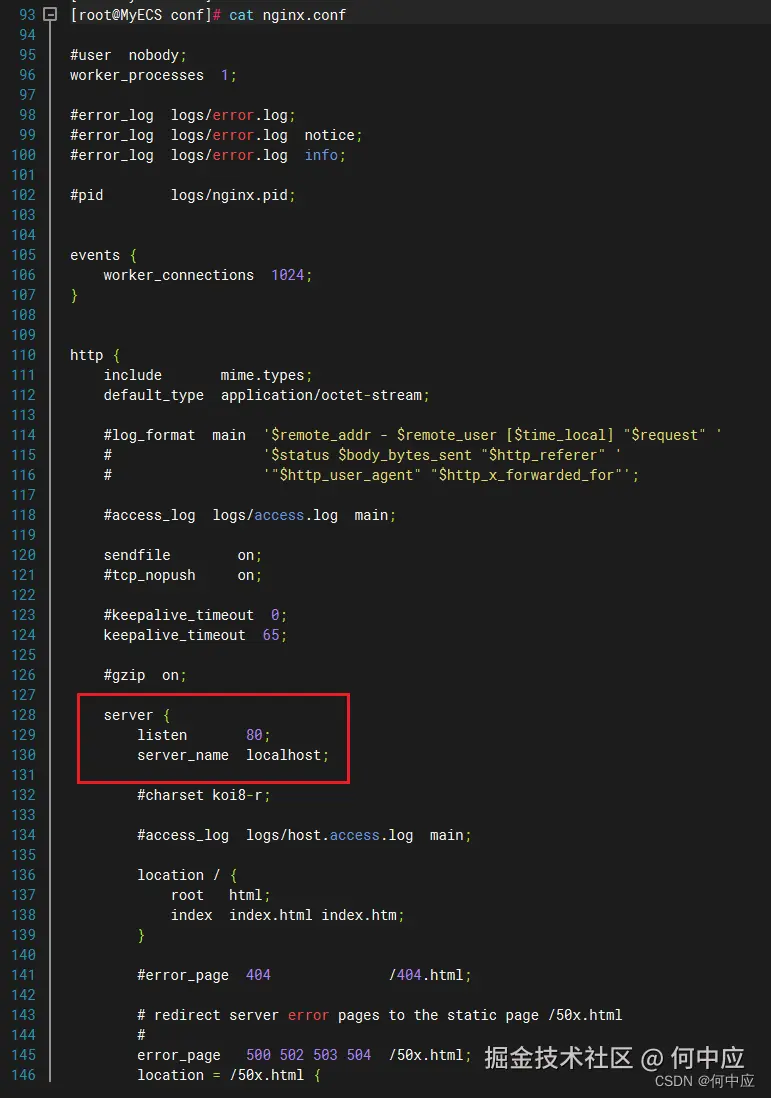Click error code '500' on line 145
Screen dimensions: 771x1098
tap(258, 1055)
